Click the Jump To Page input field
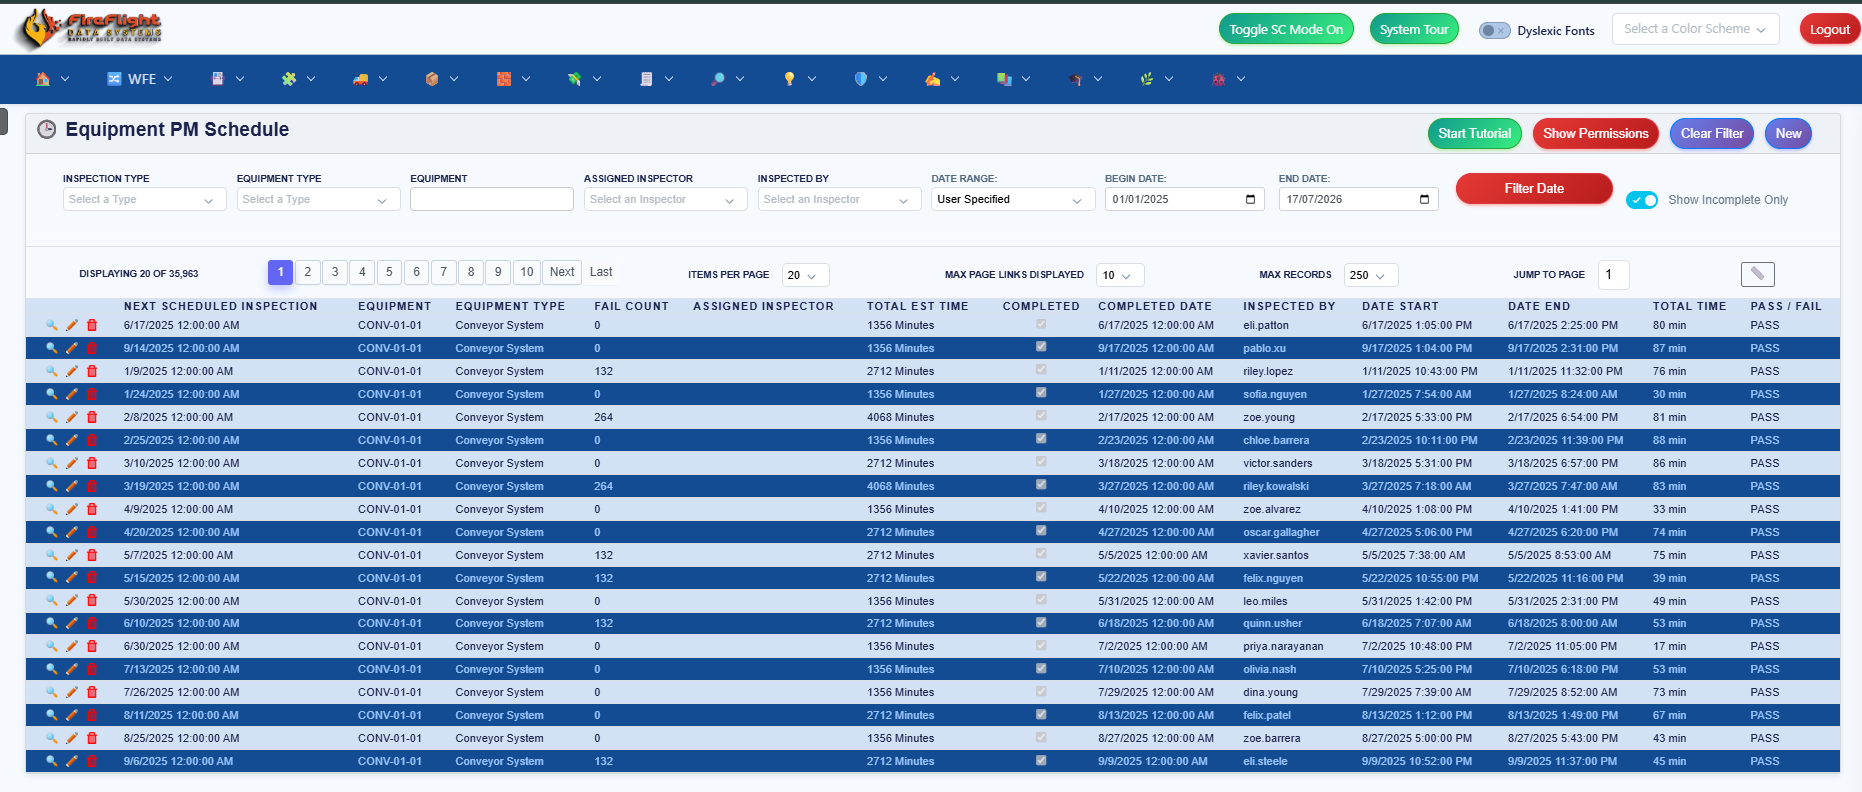Image resolution: width=1862 pixels, height=792 pixels. pyautogui.click(x=1614, y=275)
